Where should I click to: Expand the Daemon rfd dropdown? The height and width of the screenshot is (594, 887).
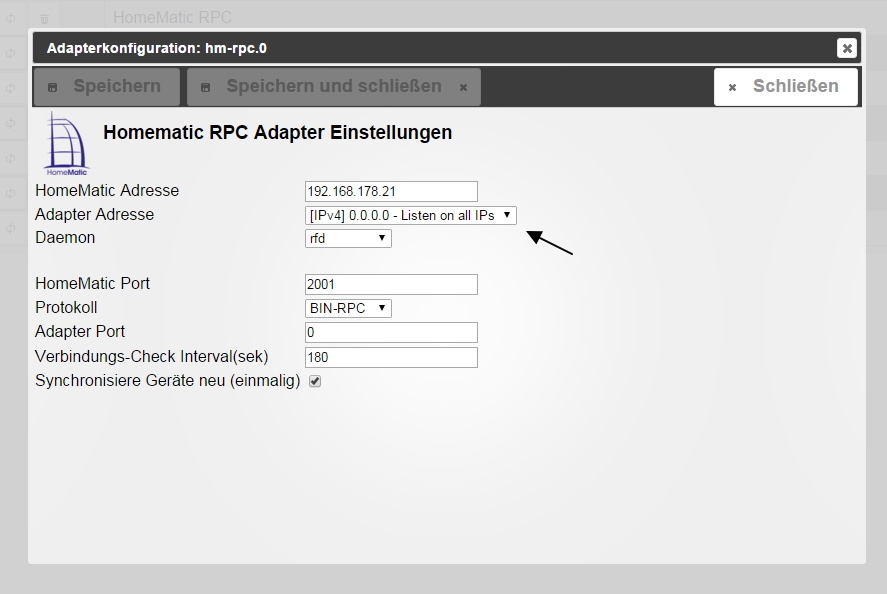point(348,238)
